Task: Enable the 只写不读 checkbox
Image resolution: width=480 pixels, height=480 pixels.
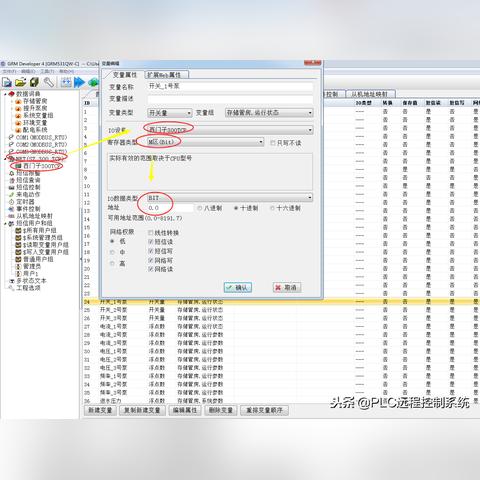Action: point(273,143)
